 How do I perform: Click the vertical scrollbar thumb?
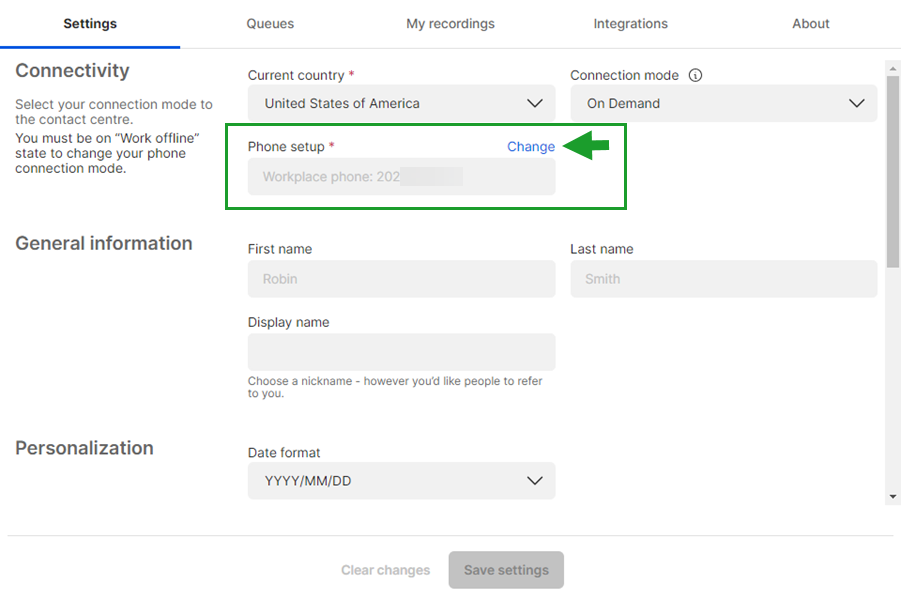pyautogui.click(x=892, y=172)
